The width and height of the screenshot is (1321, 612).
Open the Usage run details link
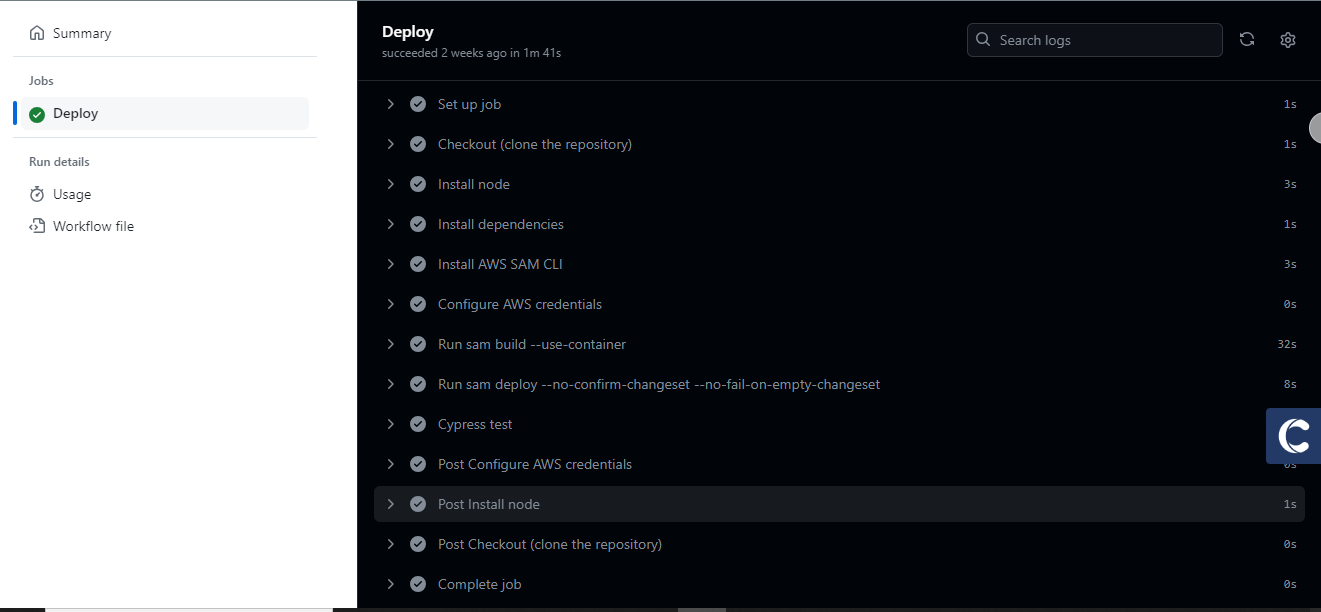click(72, 194)
